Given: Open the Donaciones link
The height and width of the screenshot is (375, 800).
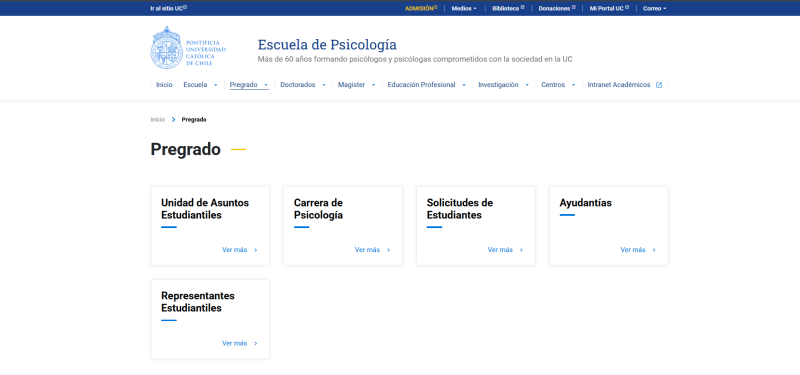Looking at the screenshot, I should pos(554,9).
